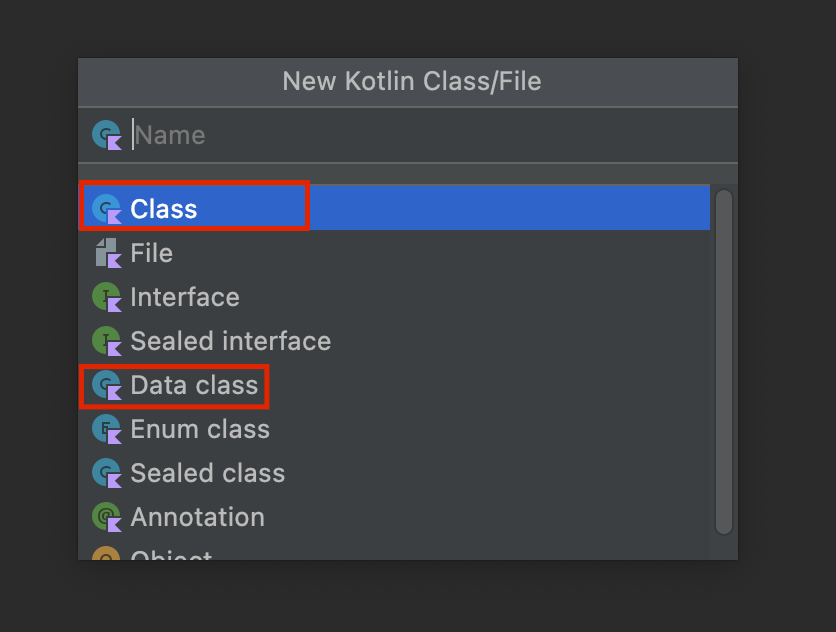Select the Enum class option
This screenshot has height=632, width=836.
[200, 429]
